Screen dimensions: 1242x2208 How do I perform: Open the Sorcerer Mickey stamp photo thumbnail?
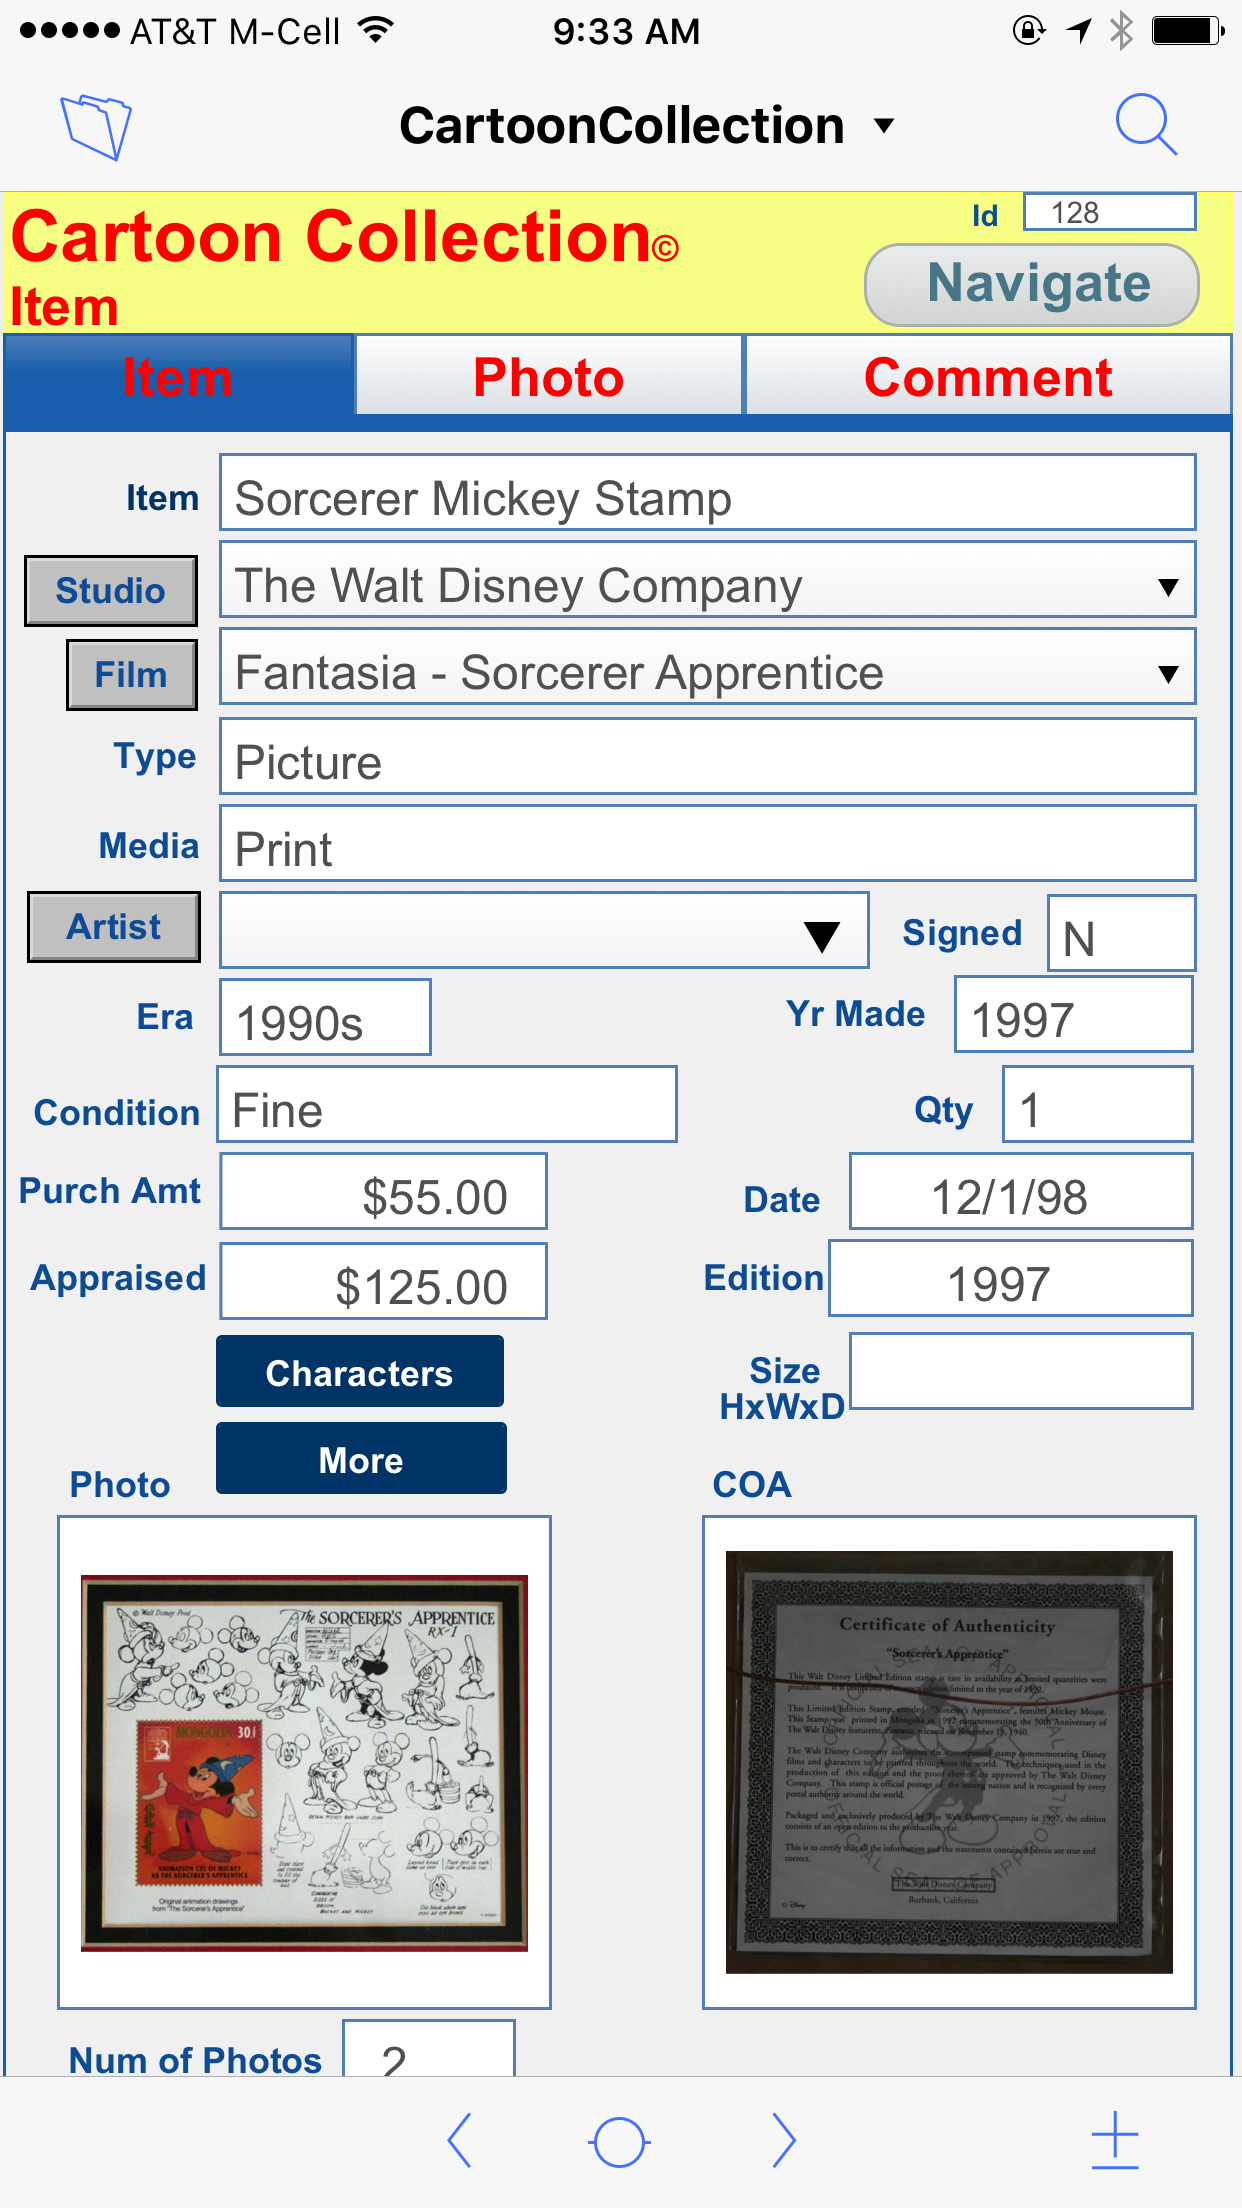[304, 1763]
